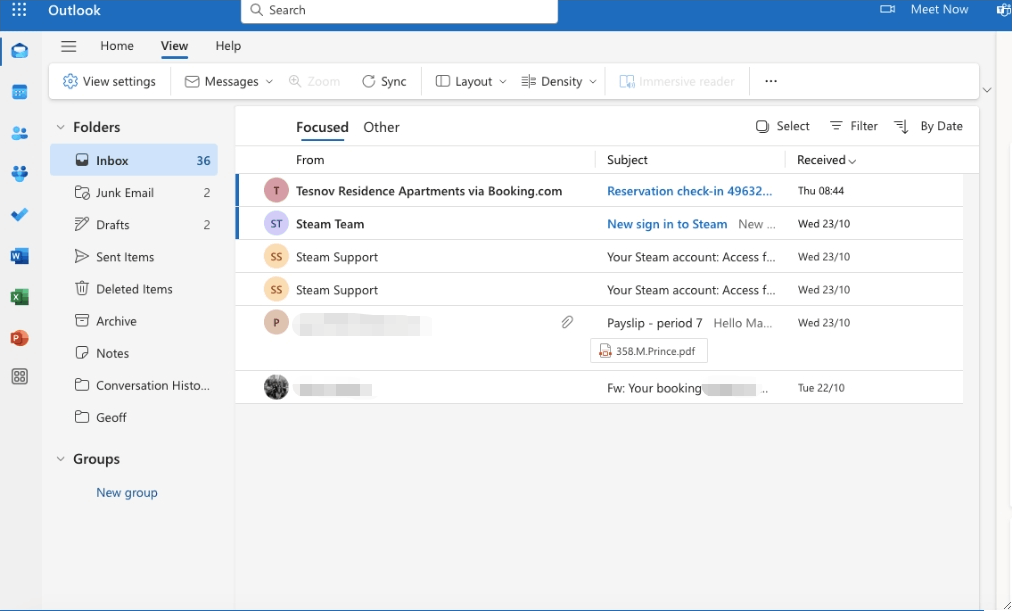Open the Notes folder
Viewport: 1012px width, 611px height.
[x=134, y=353]
